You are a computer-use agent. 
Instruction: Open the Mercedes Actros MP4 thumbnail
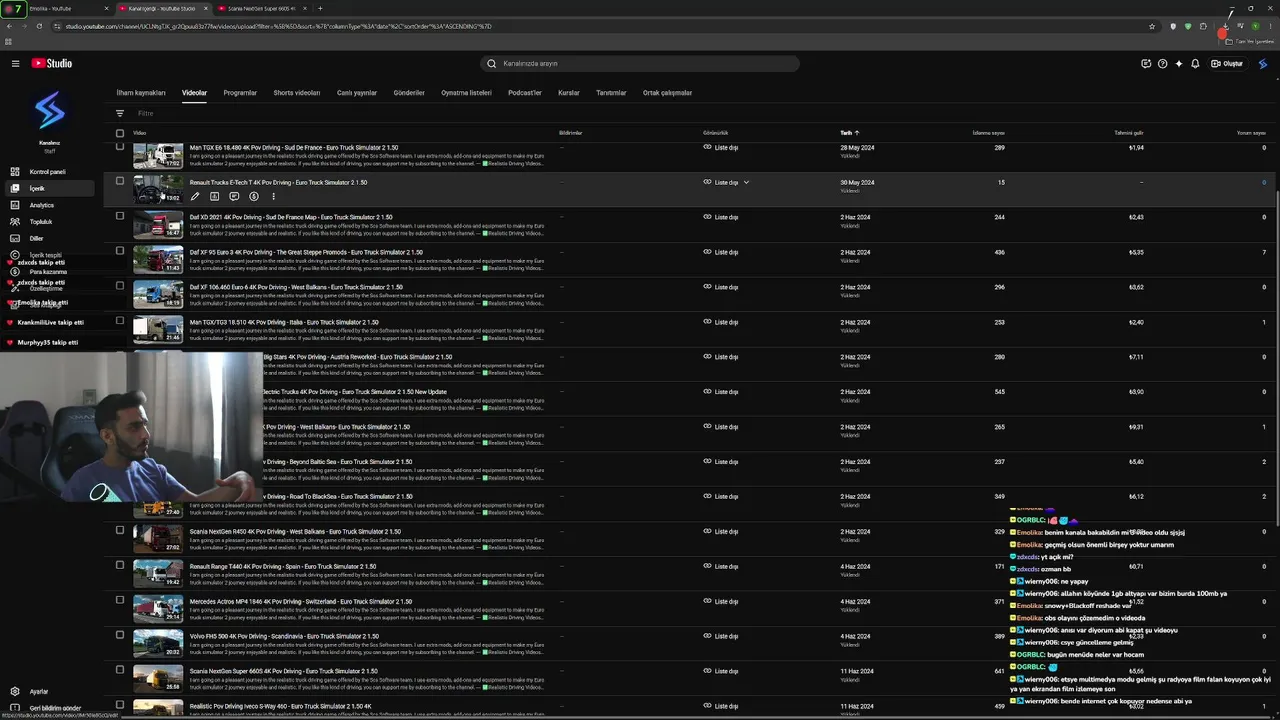[158, 609]
